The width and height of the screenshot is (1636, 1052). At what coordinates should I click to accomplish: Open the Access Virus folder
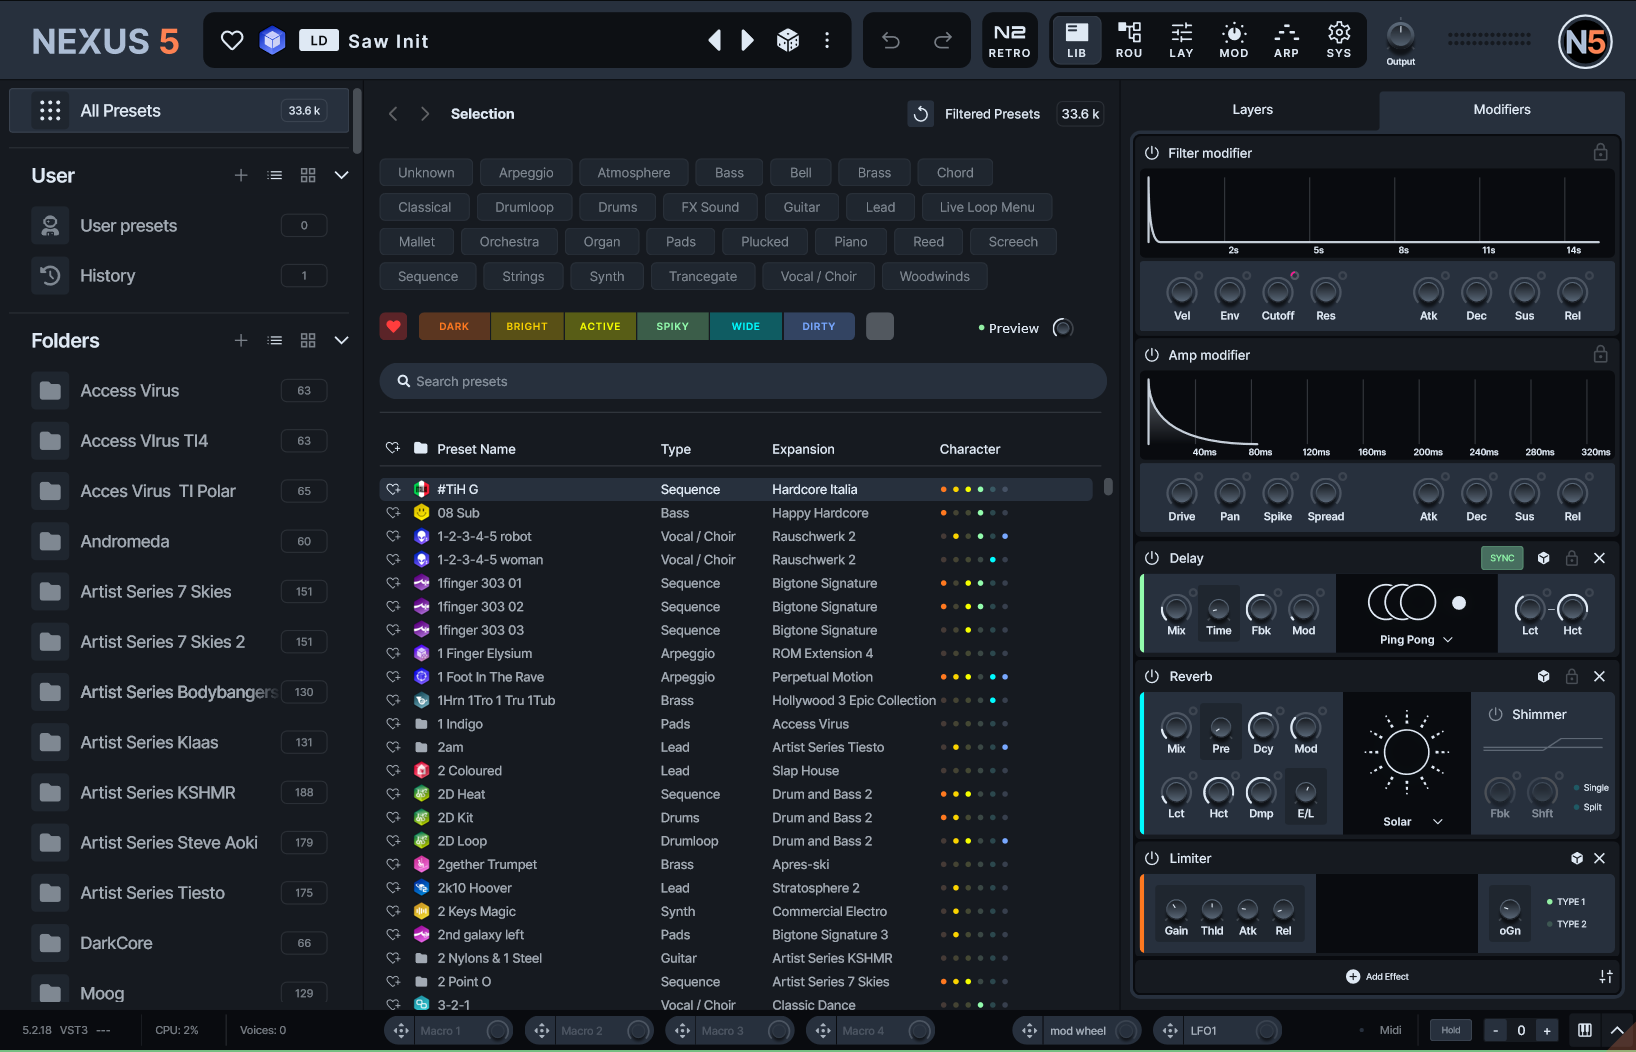[x=179, y=390]
